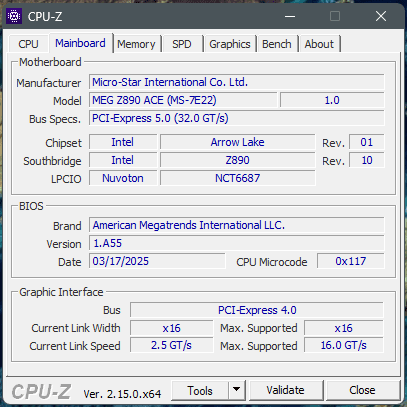Click the Nuvoton LPCIO value
This screenshot has width=407, height=407.
(123, 178)
